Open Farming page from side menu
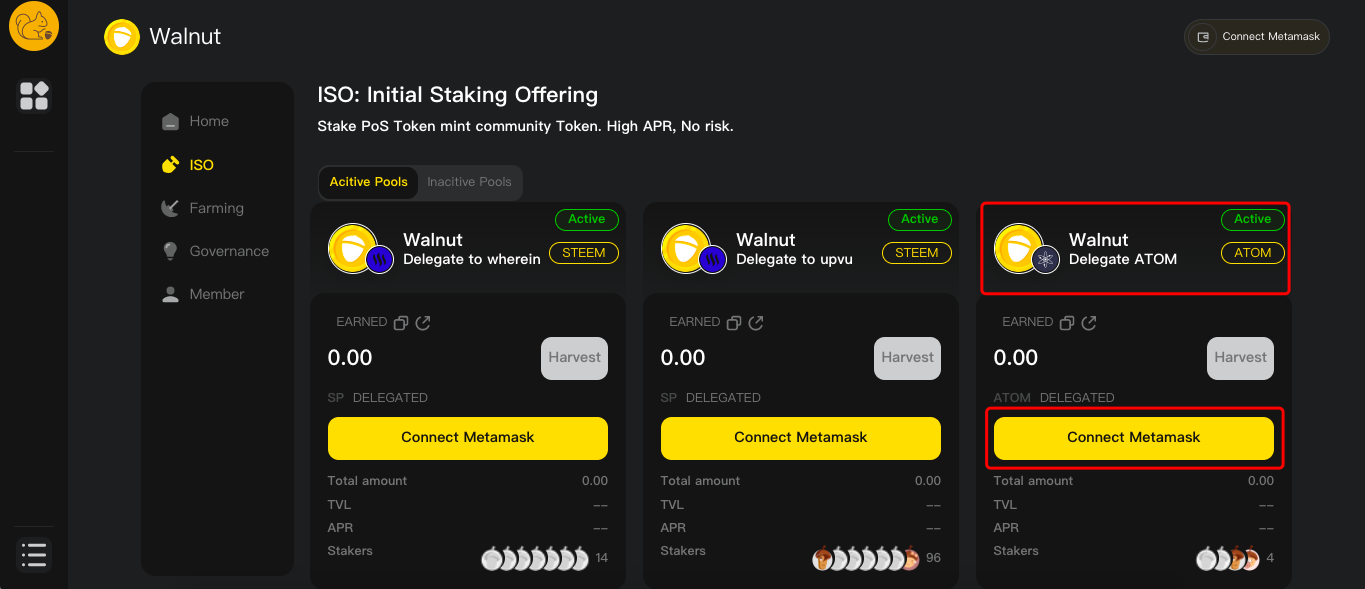This screenshot has height=589, width=1365. 216,208
